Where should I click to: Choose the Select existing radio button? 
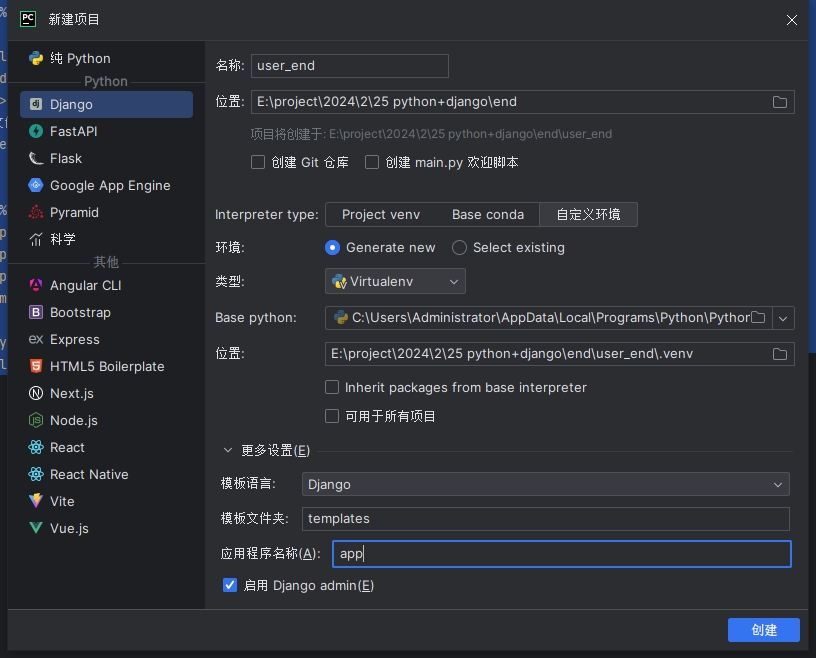click(459, 248)
